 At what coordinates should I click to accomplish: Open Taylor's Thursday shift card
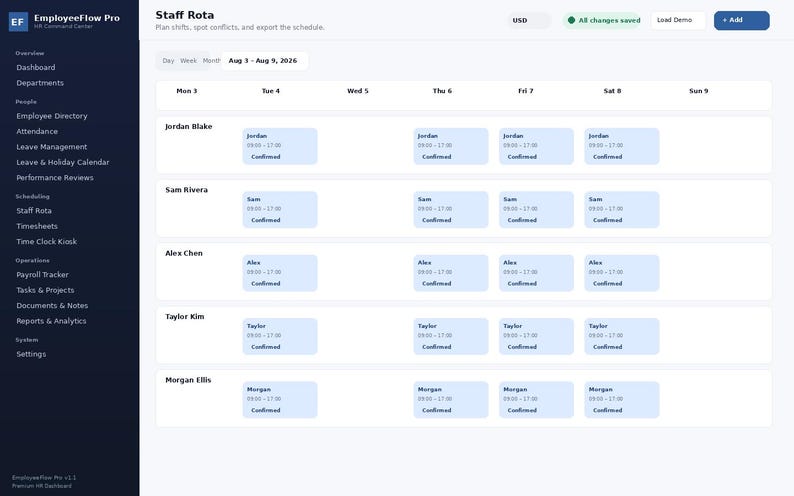[451, 337]
